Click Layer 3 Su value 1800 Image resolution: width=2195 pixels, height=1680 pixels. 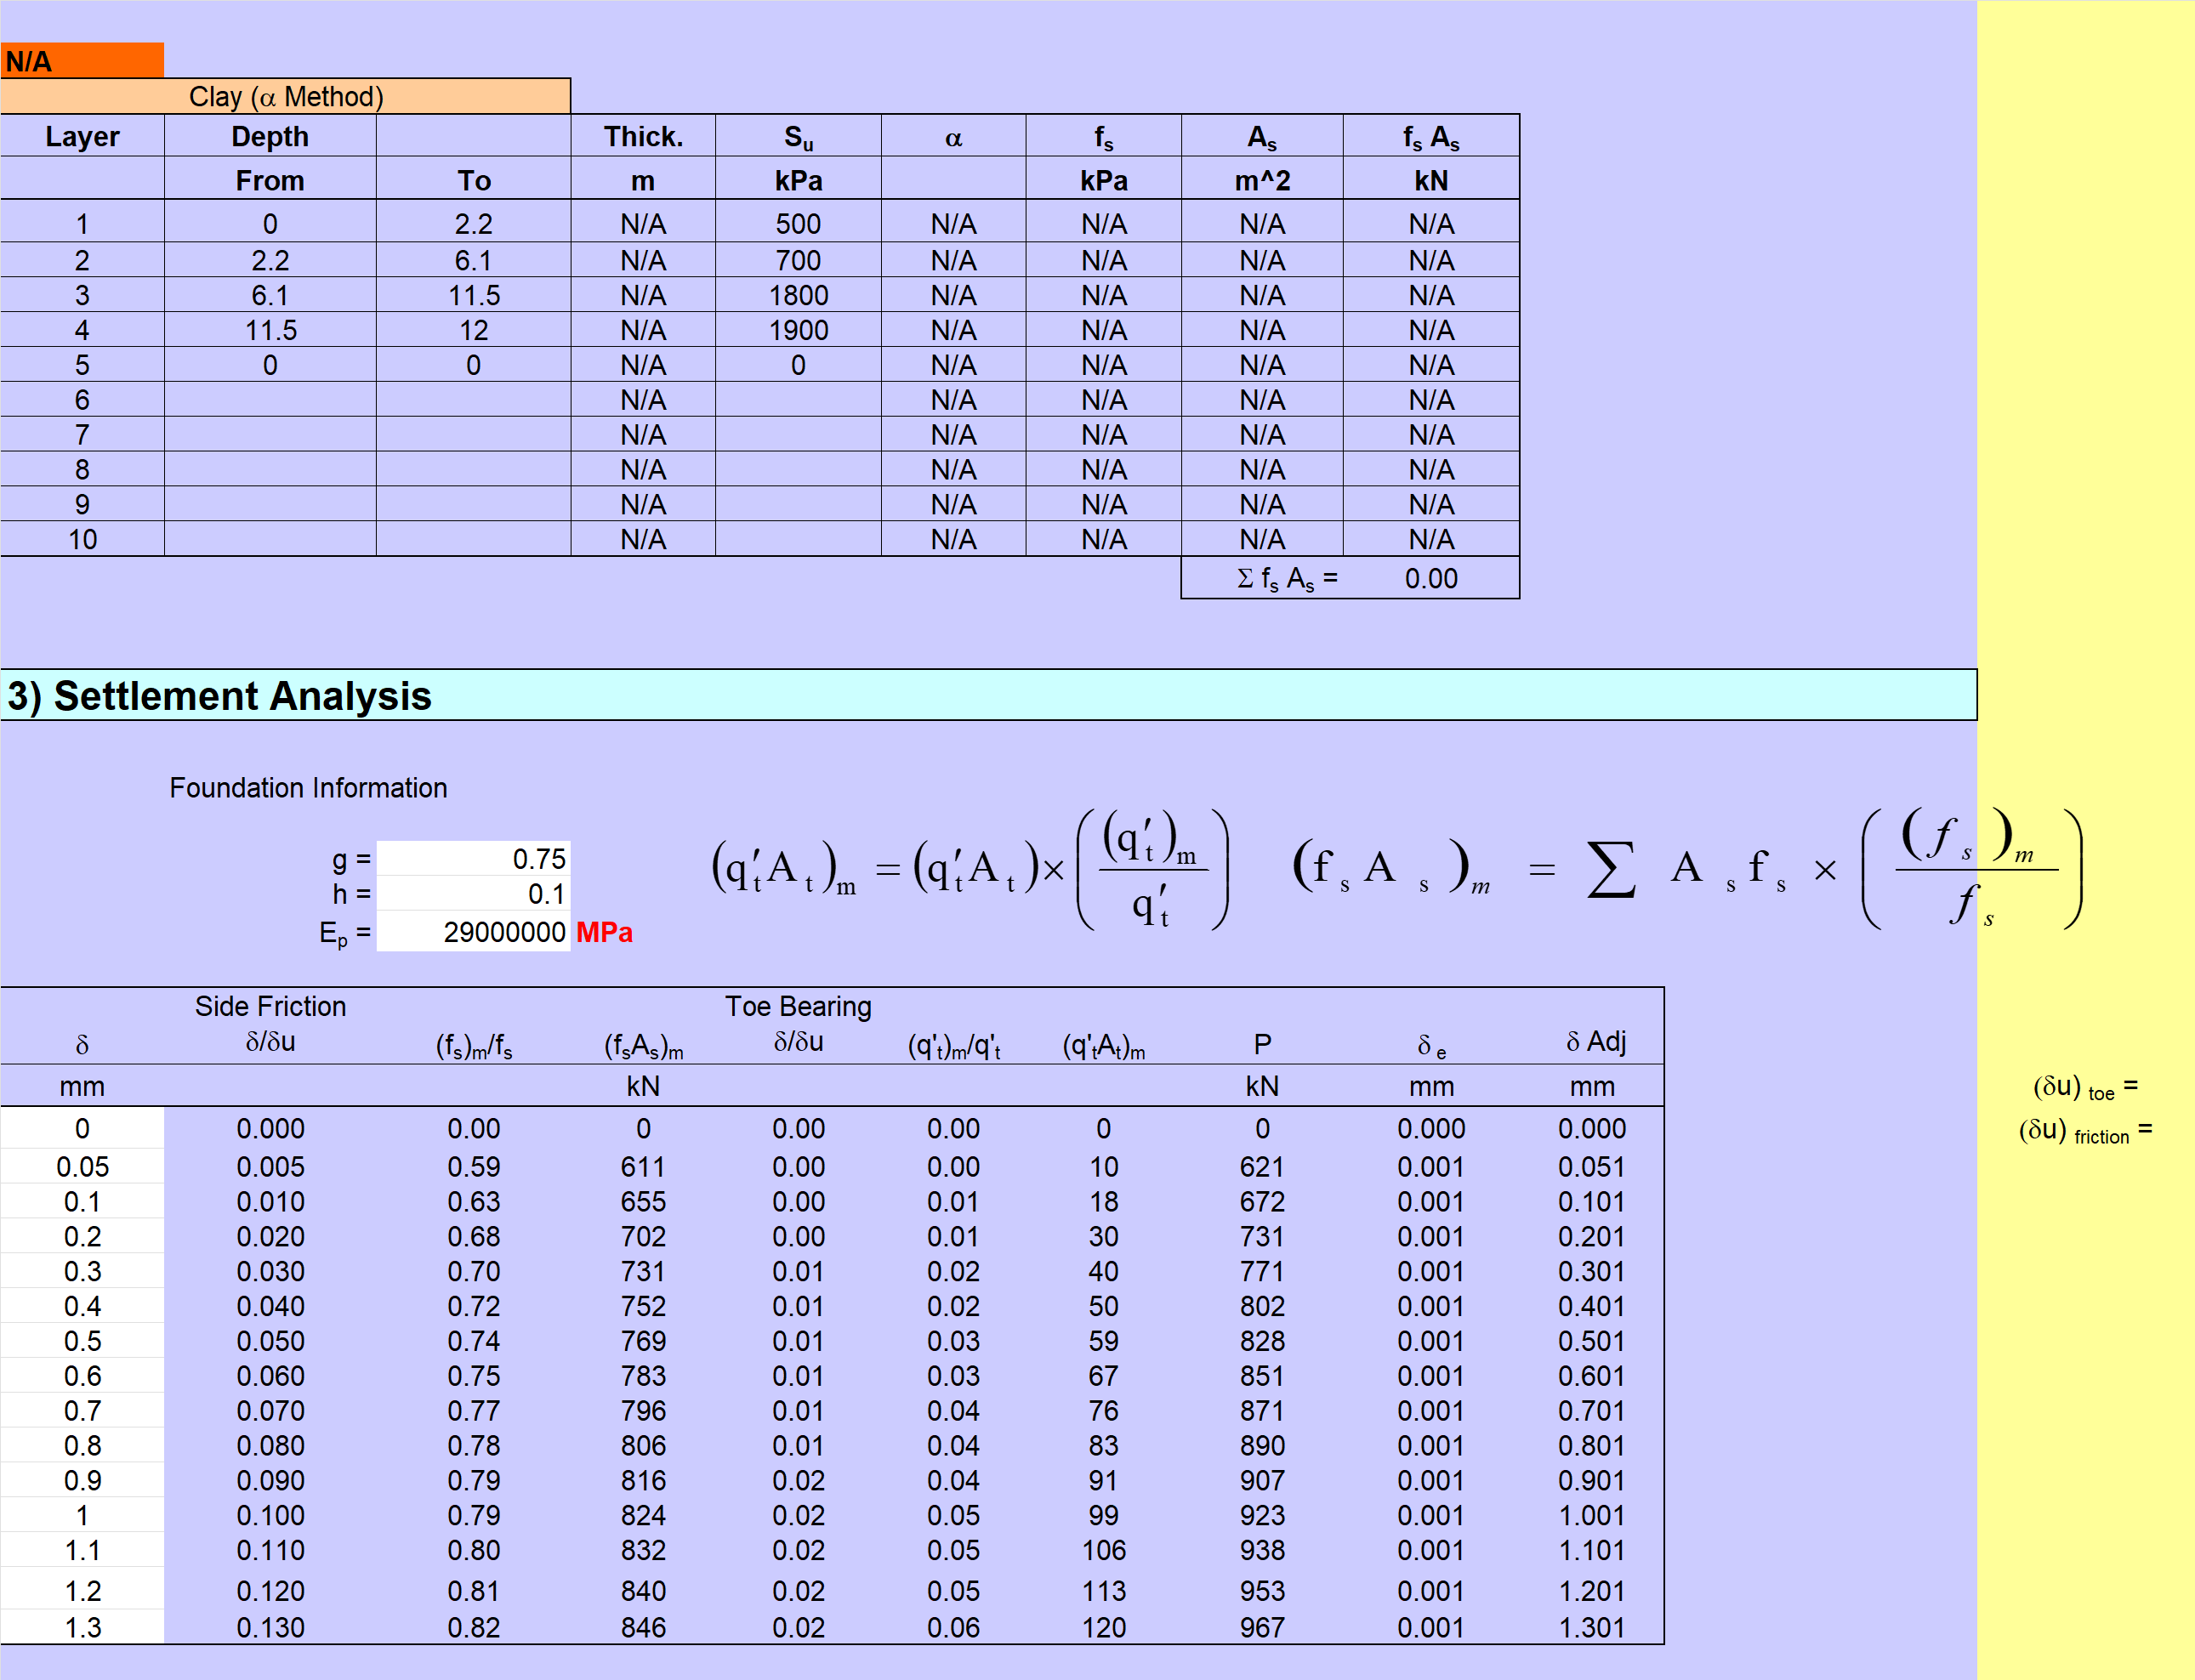click(x=797, y=295)
